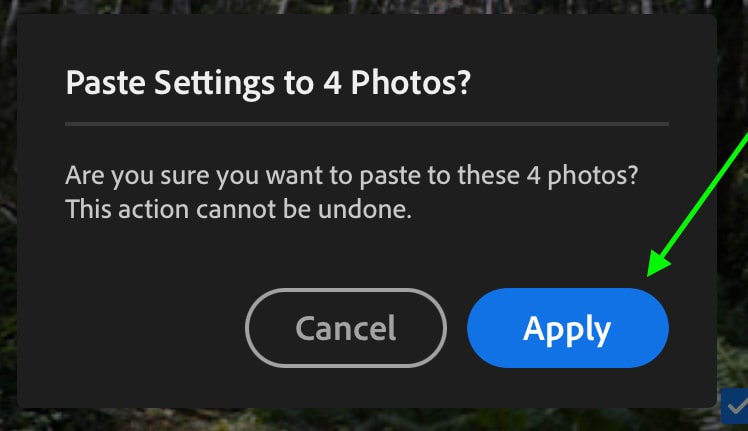Toggle the blue checkmark box at corner
This screenshot has width=748, height=431.
point(735,406)
